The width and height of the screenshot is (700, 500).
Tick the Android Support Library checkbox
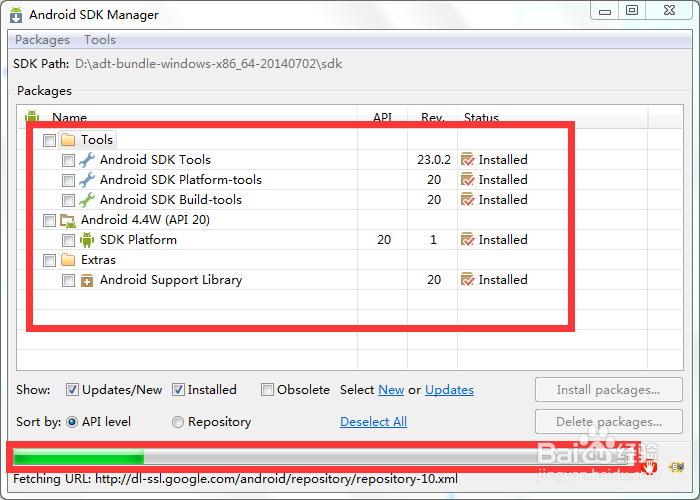tap(68, 280)
